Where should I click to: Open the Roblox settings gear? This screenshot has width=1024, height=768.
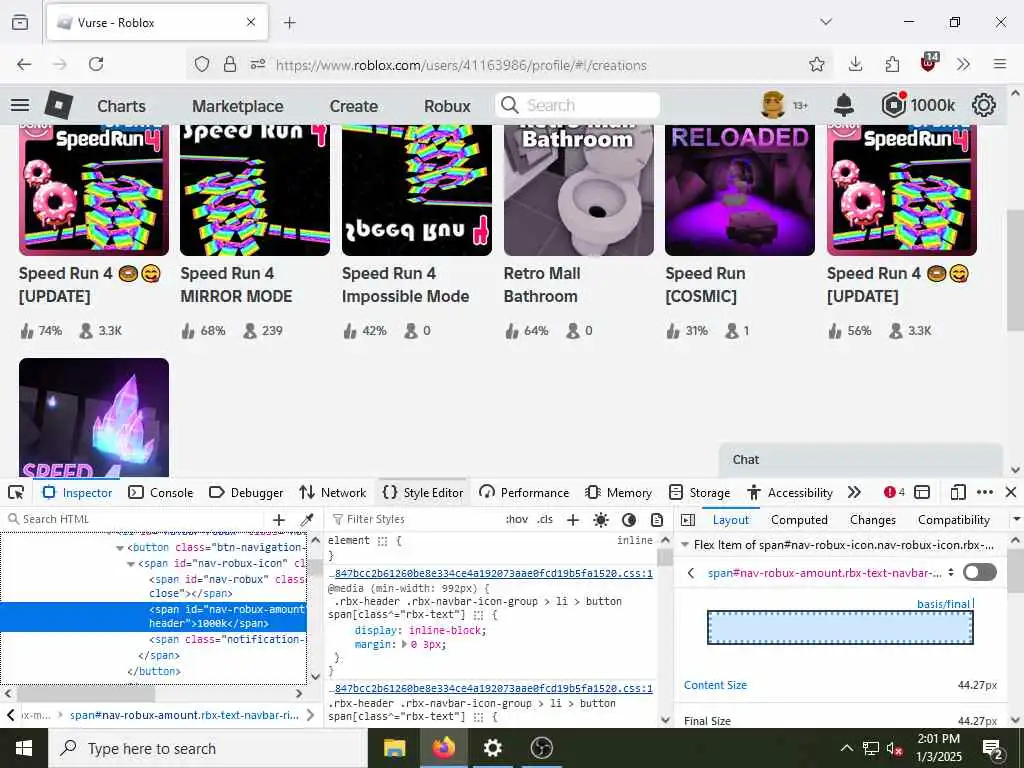pos(984,105)
